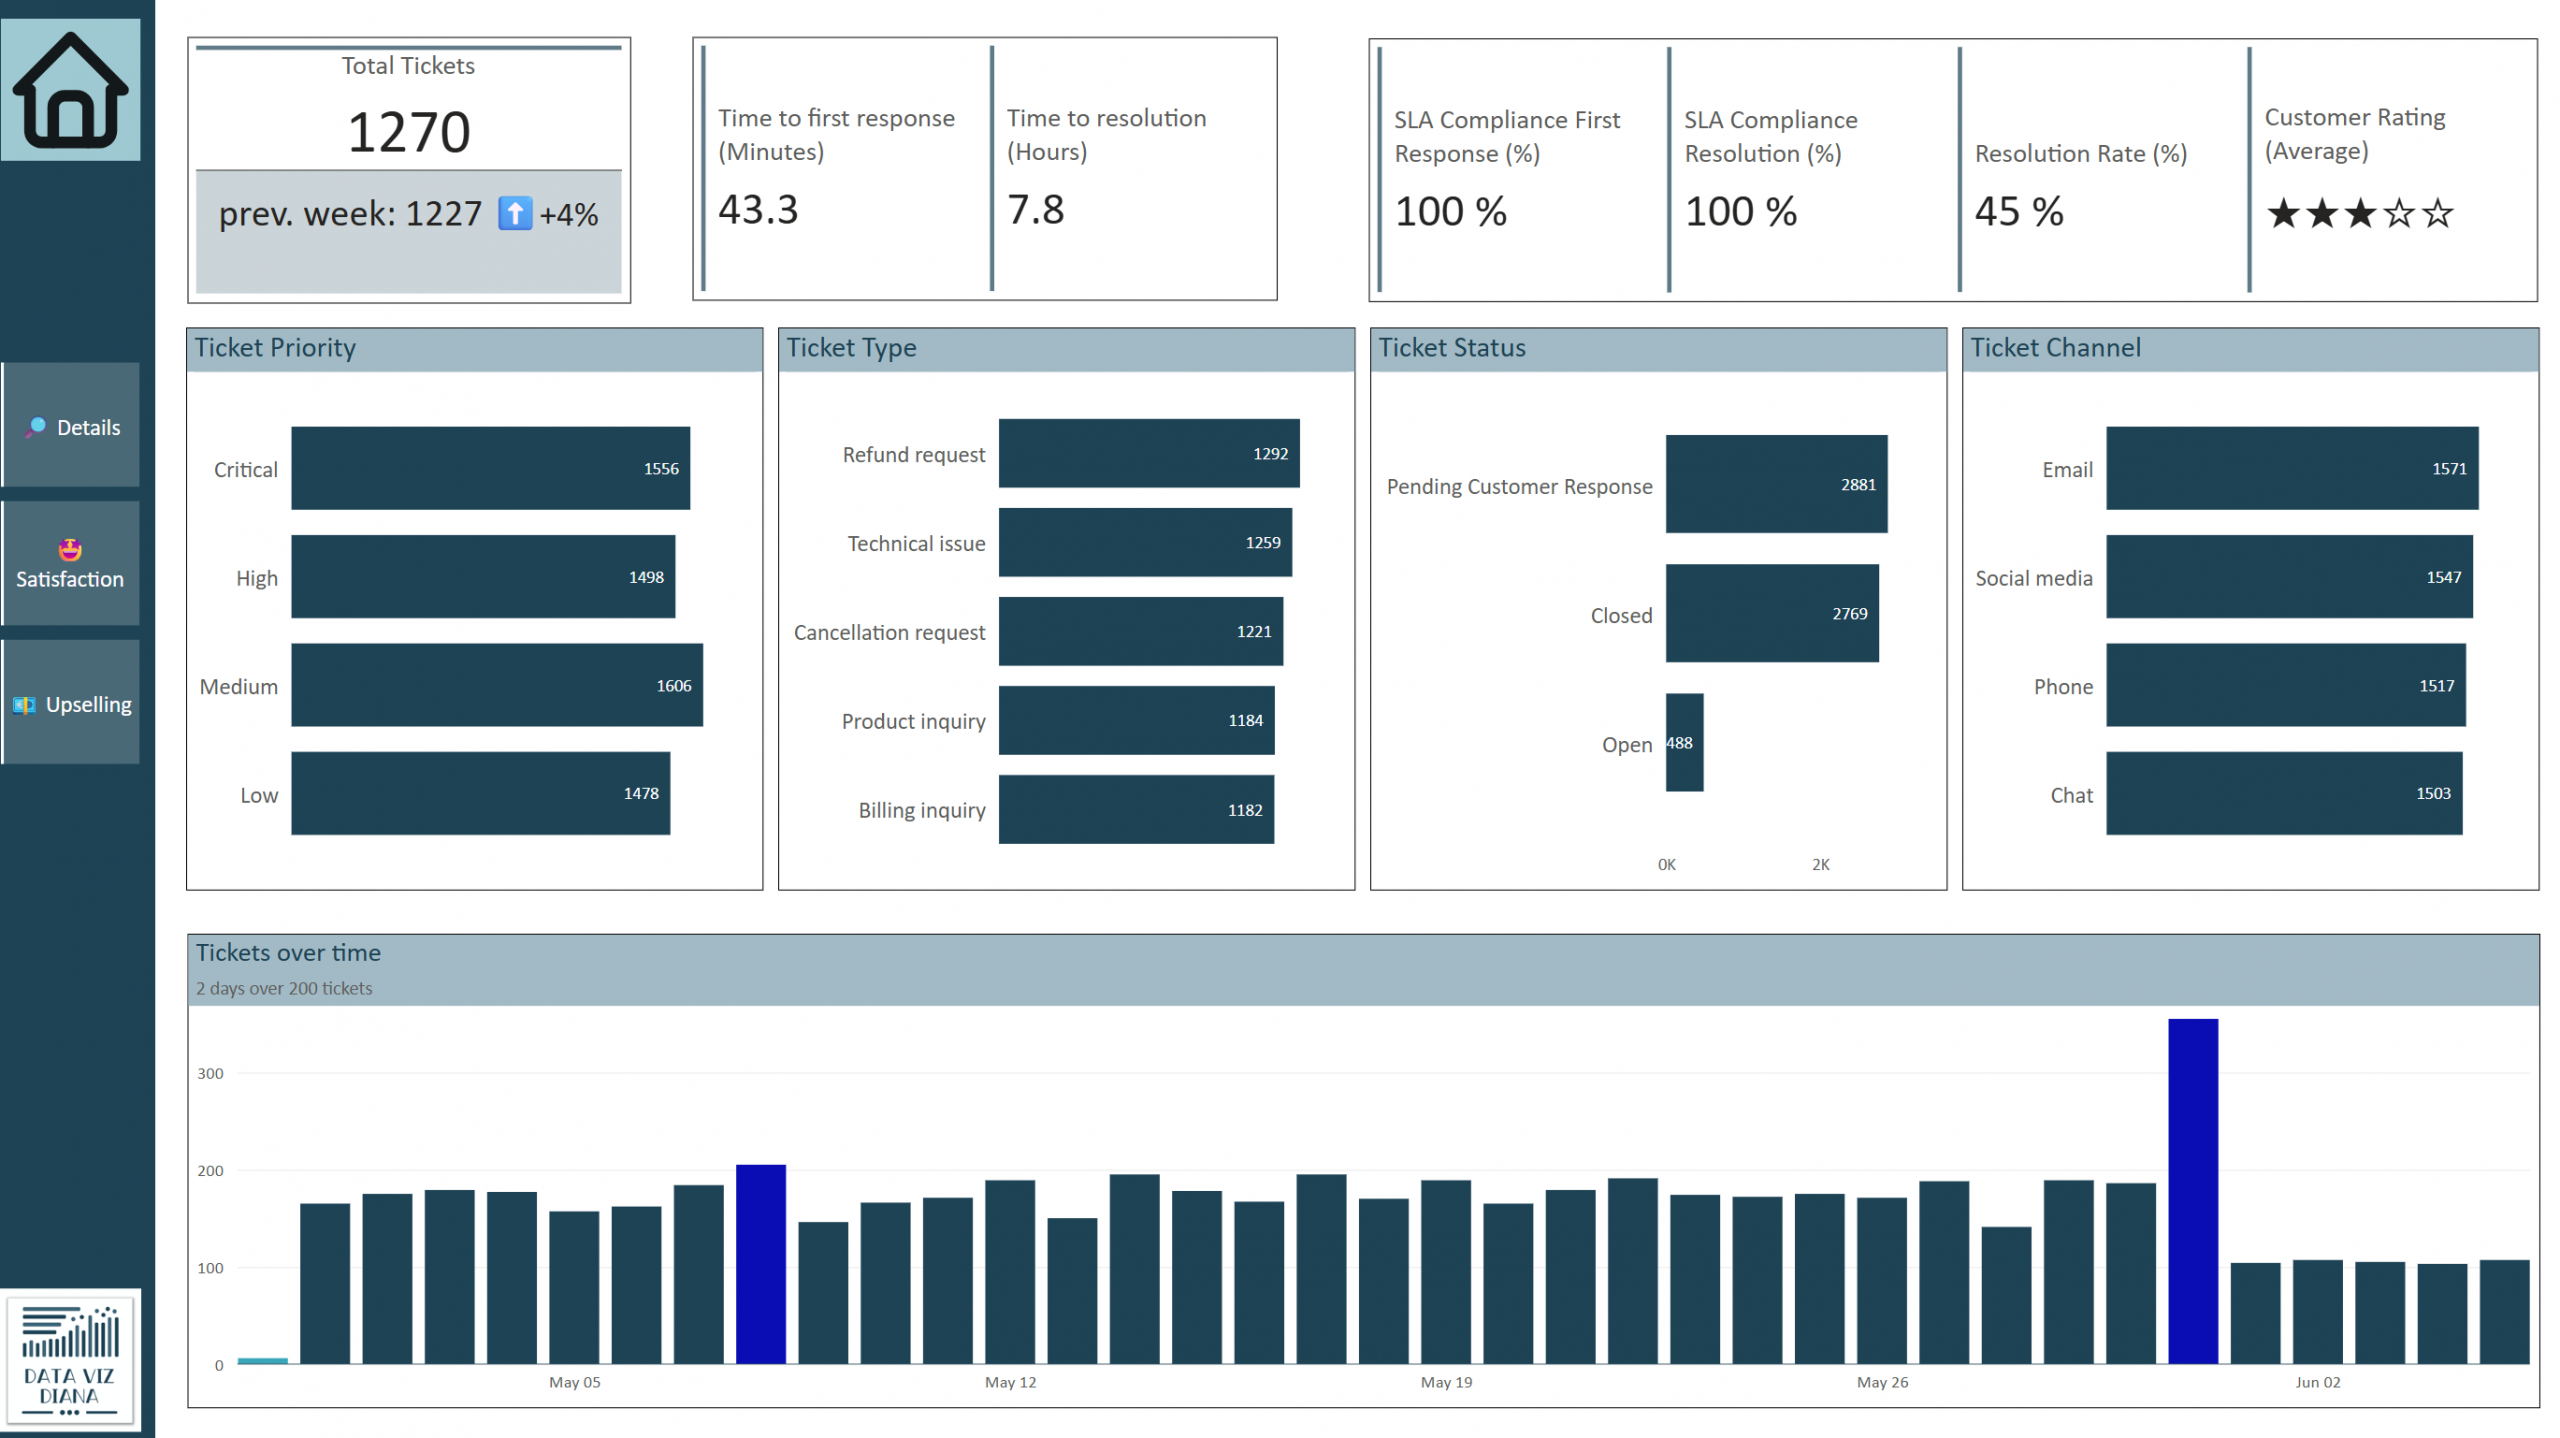The width and height of the screenshot is (2560, 1438).
Task: Select the Critical priority bar
Action: pyautogui.click(x=490, y=468)
